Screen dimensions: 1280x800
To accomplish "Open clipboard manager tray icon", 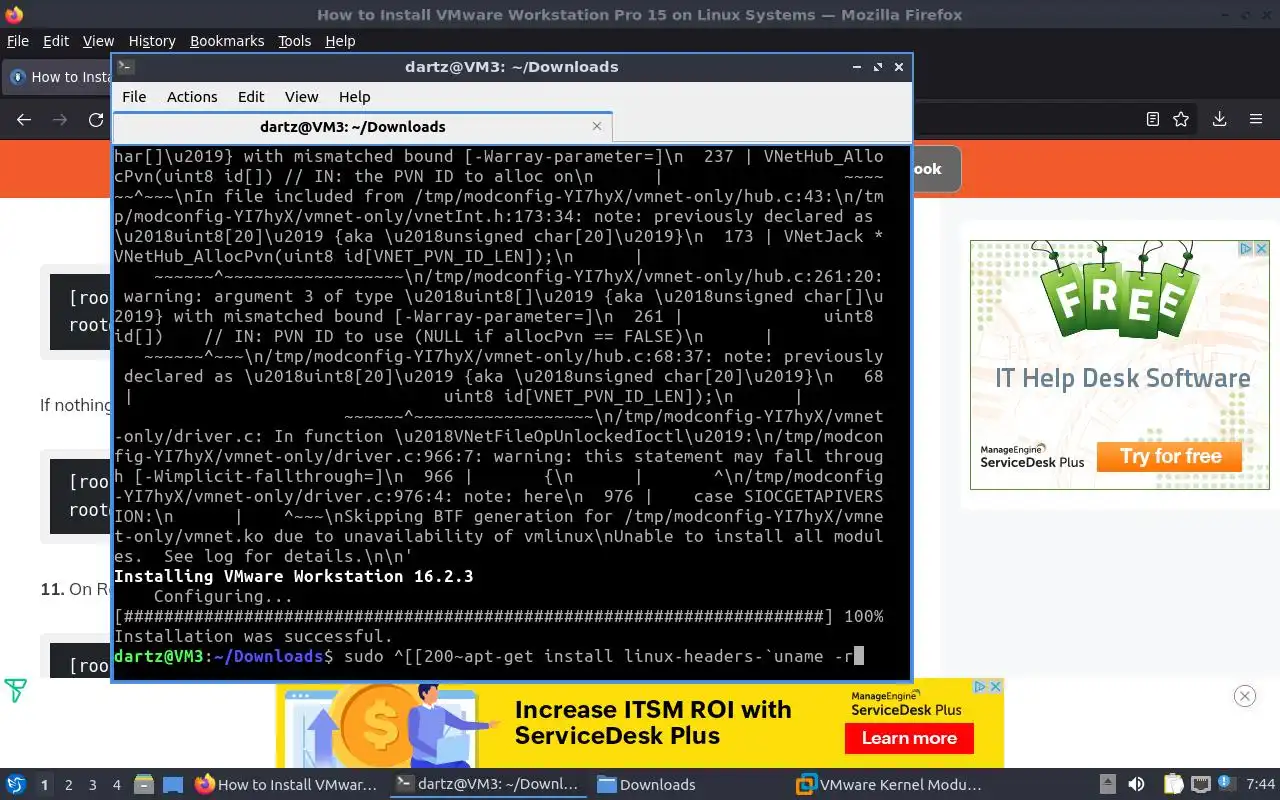I will point(1172,784).
